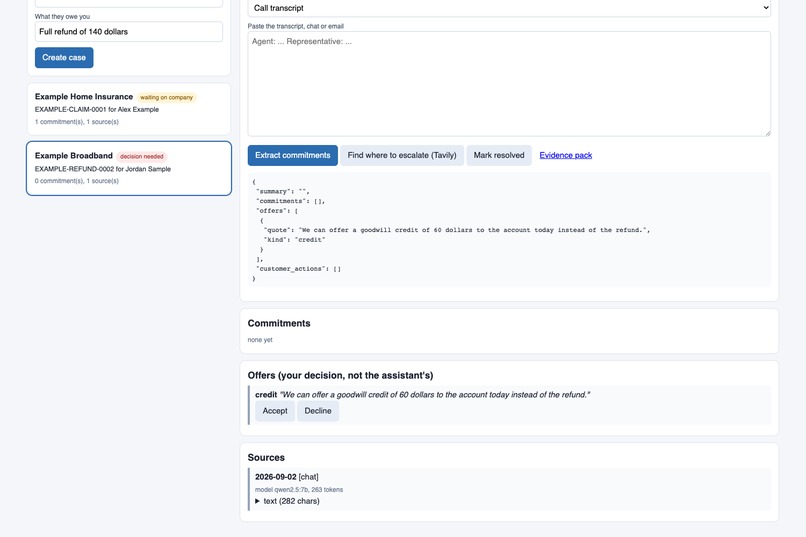Click the 'Paste the transcript, chat or email' label
Image resolution: width=806 pixels, height=537 pixels.
296,26
